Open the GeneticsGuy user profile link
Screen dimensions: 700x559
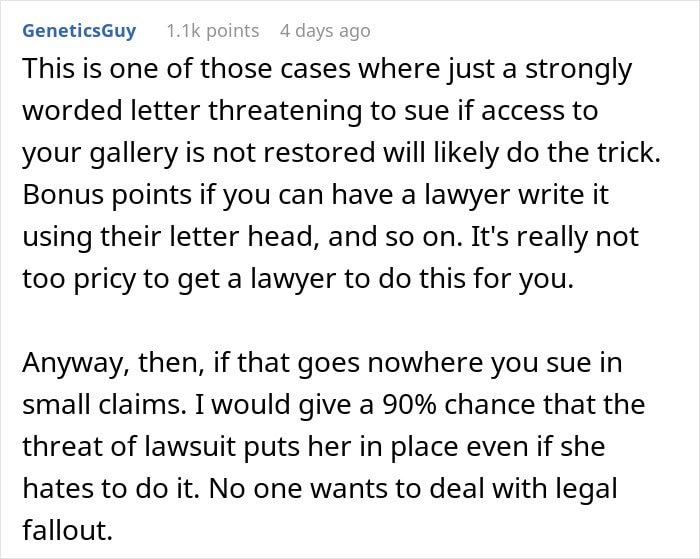(79, 31)
